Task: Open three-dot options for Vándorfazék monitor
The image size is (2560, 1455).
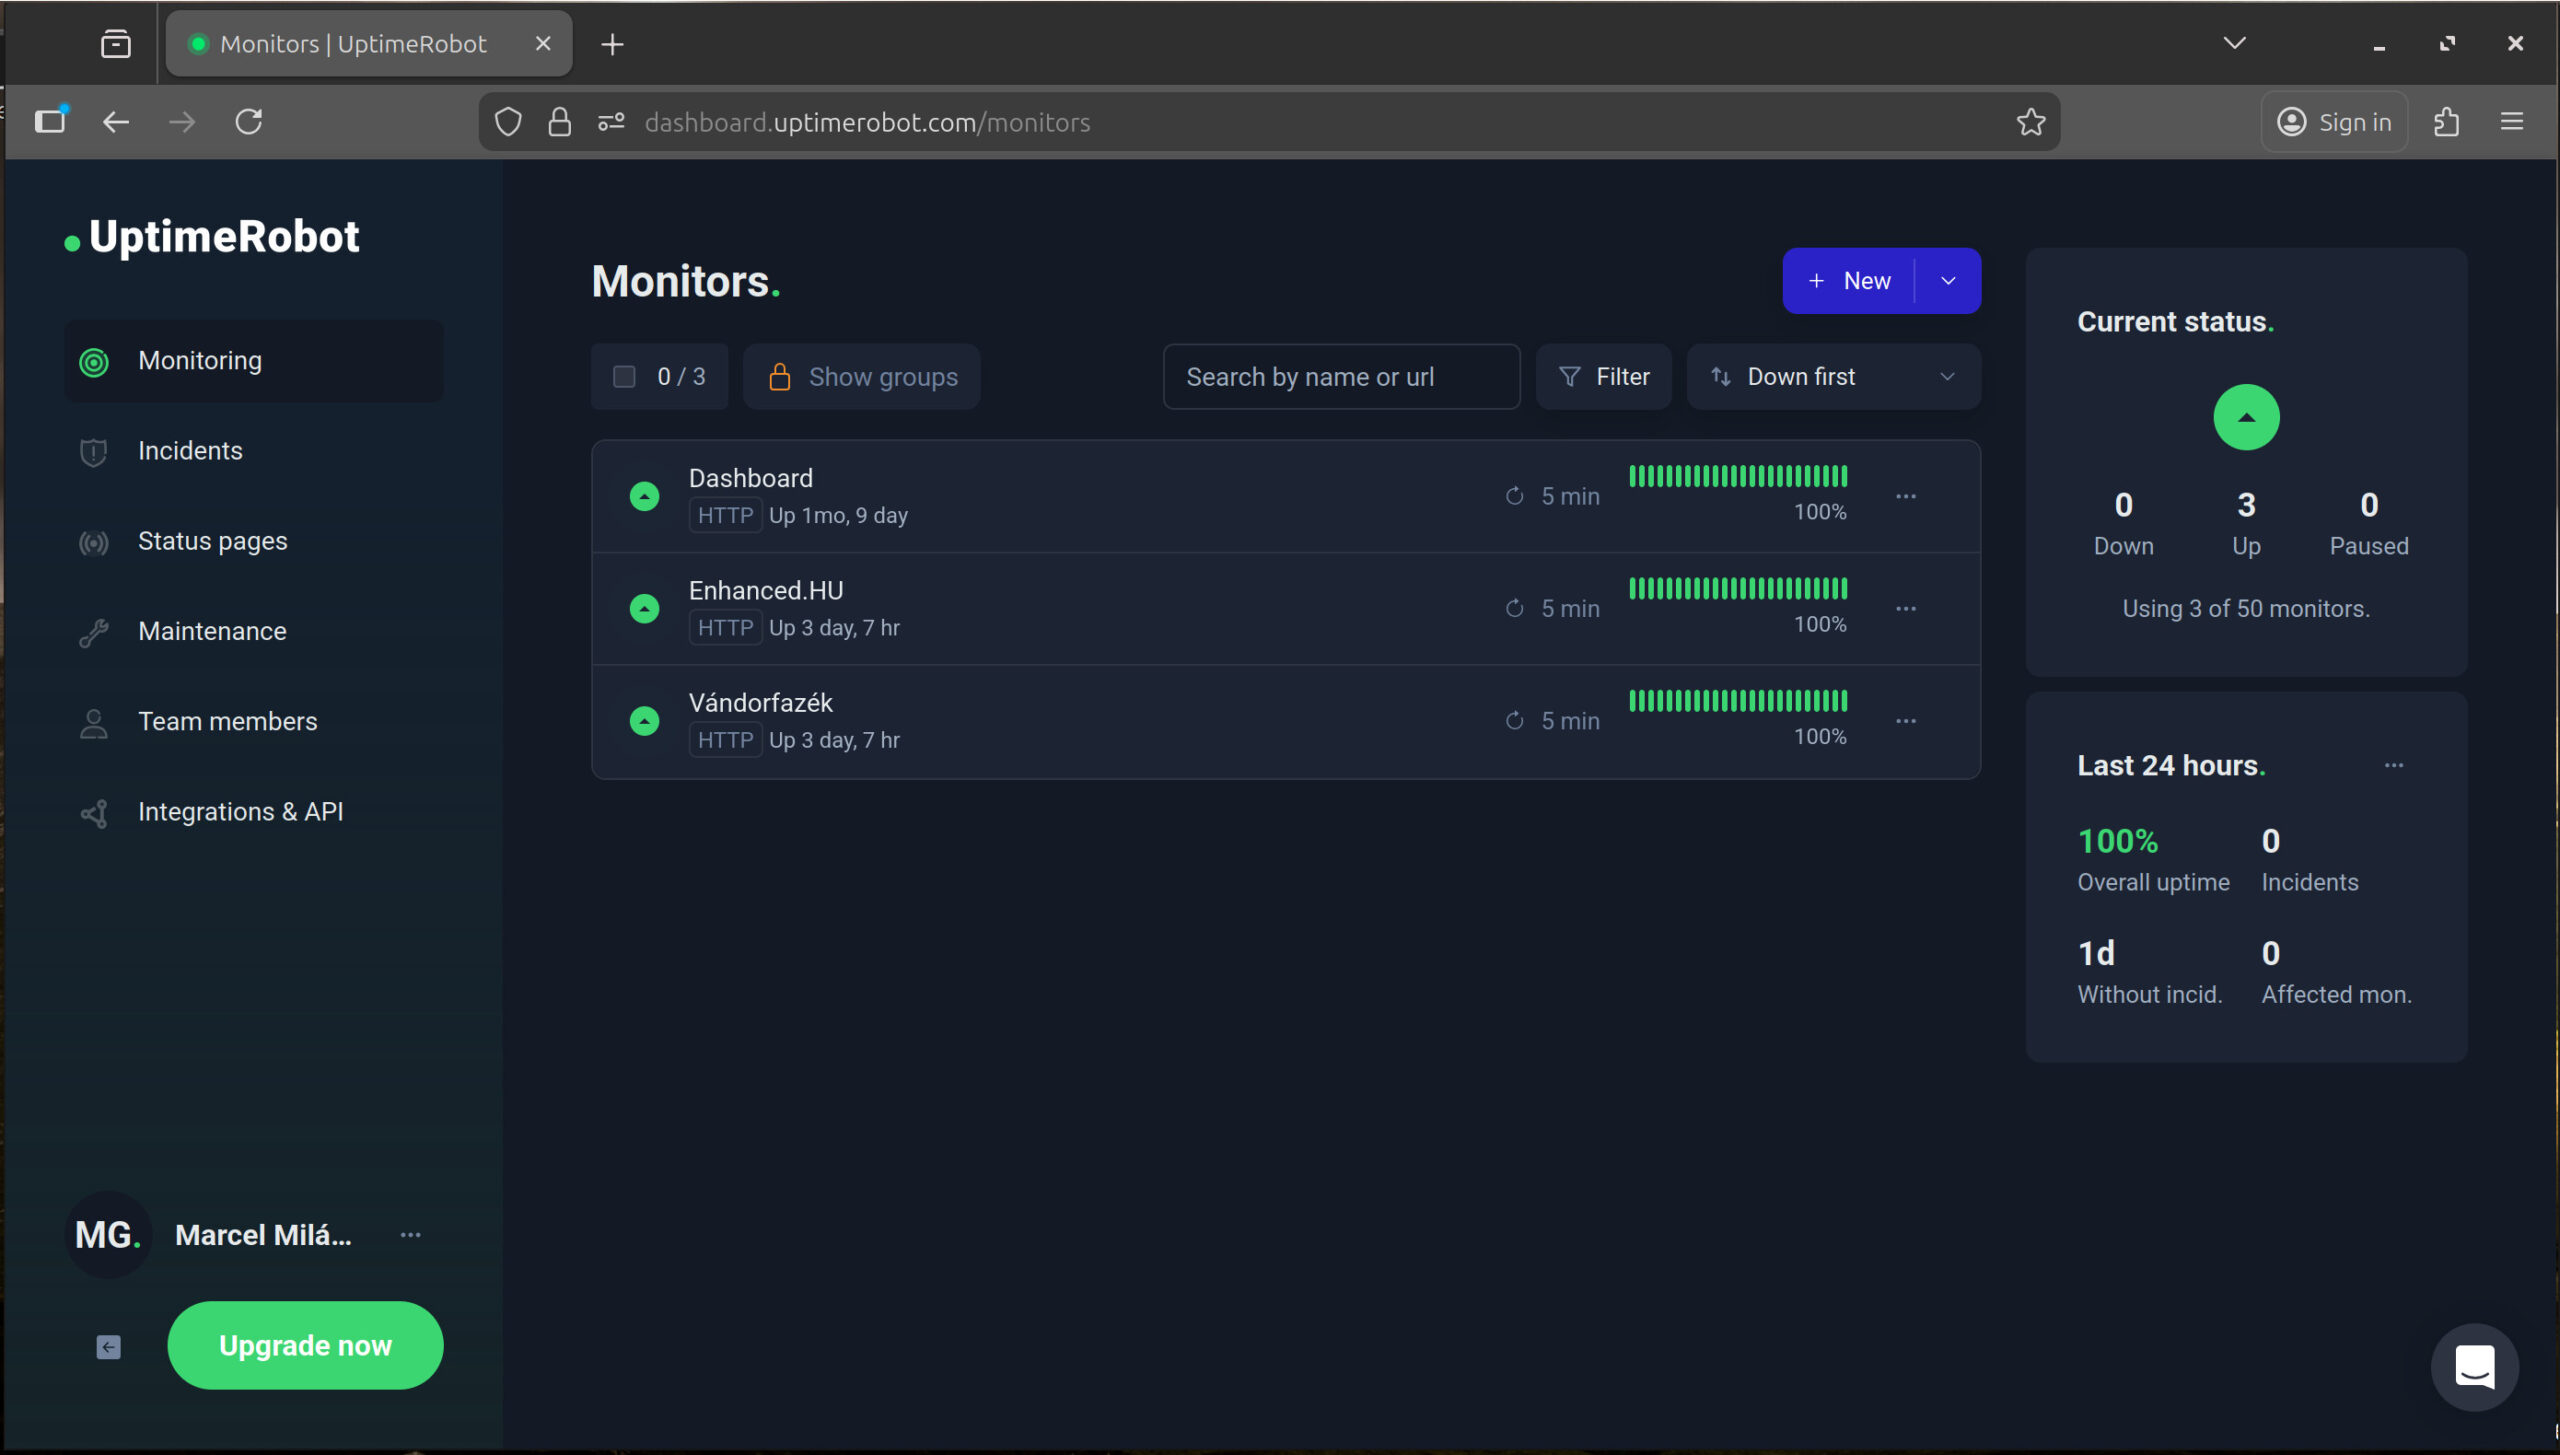Action: [1906, 721]
